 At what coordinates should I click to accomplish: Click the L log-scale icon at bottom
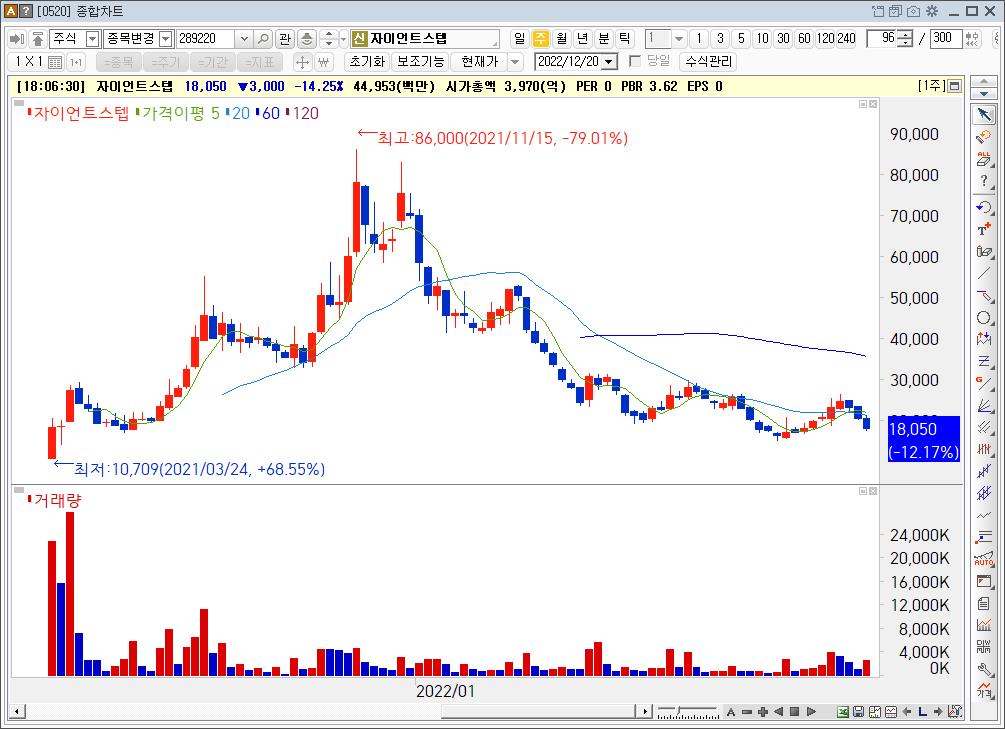point(922,712)
